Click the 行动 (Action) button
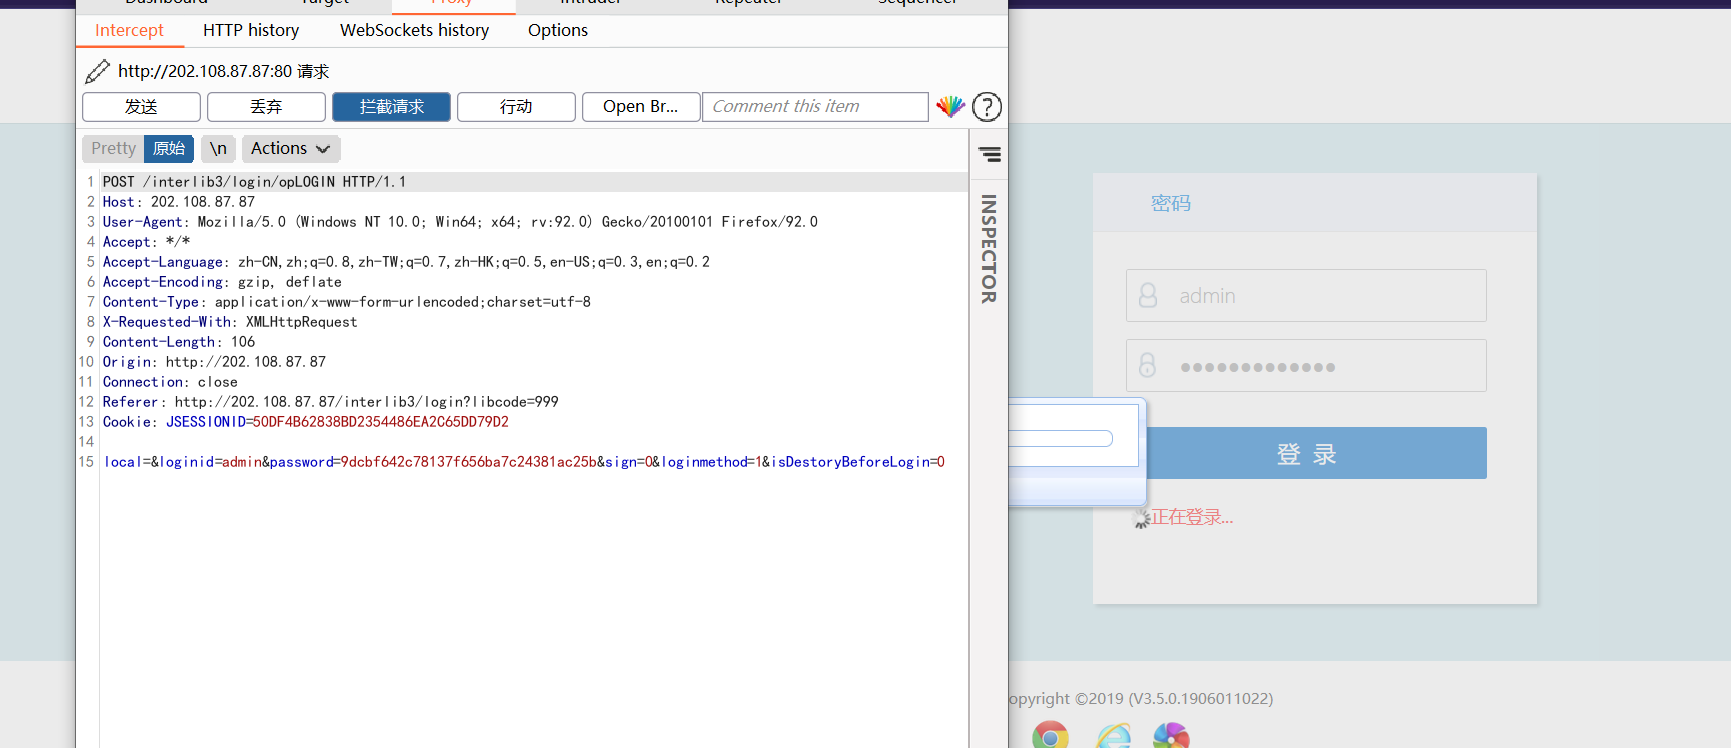The width and height of the screenshot is (1731, 748). pyautogui.click(x=516, y=107)
